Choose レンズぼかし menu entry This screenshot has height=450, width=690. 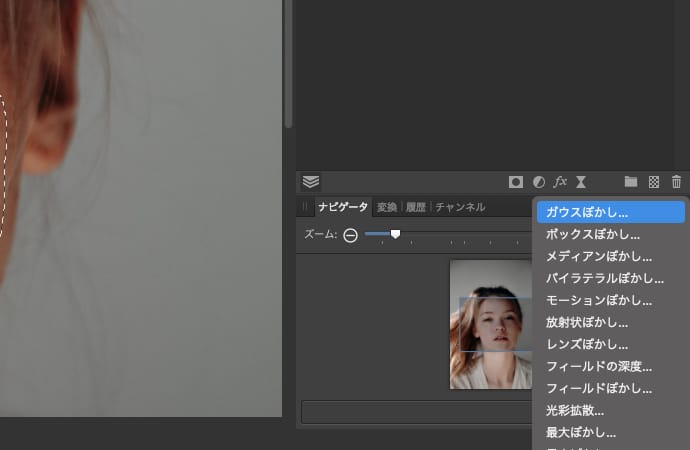[x=587, y=344]
